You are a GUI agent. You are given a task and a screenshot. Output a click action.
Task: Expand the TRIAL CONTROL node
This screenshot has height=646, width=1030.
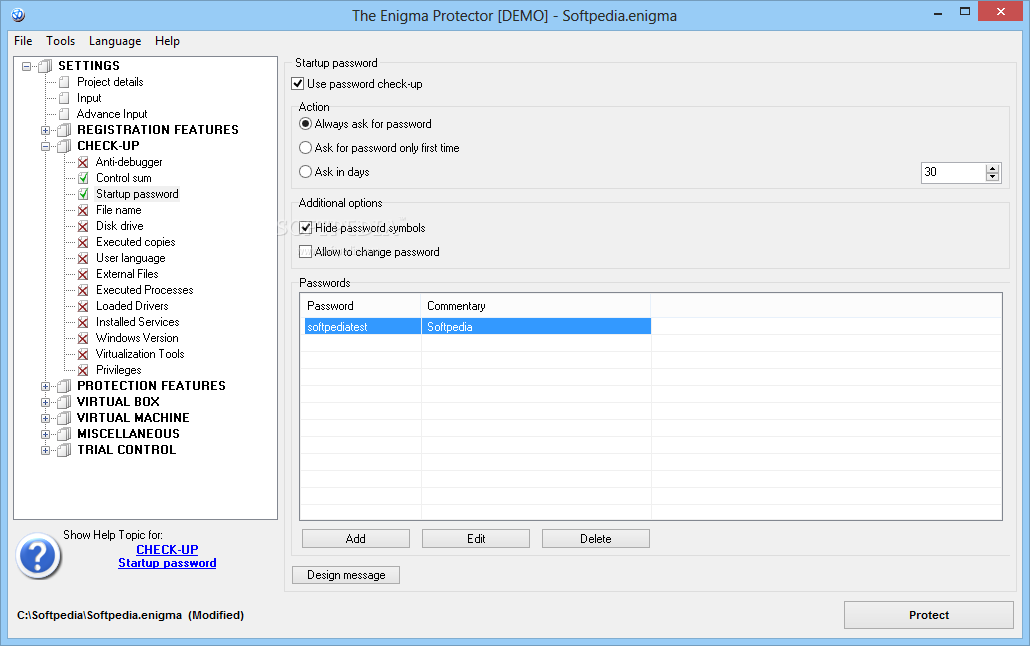tap(45, 450)
